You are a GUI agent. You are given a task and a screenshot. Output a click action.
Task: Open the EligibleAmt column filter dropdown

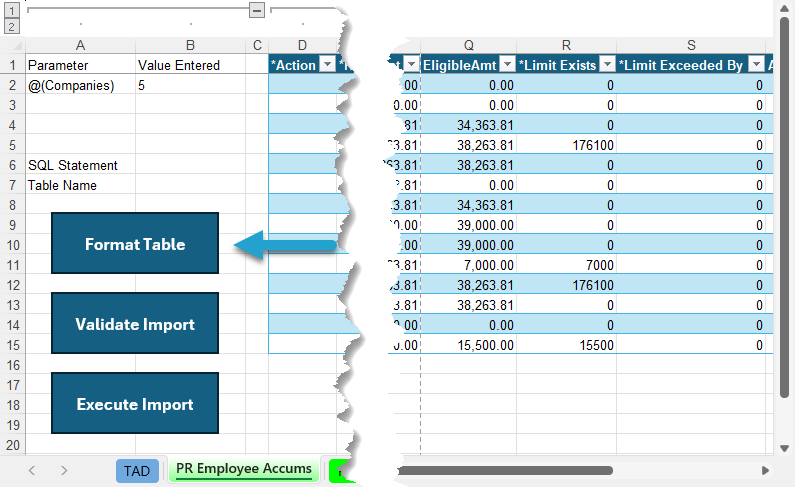pyautogui.click(x=507, y=64)
